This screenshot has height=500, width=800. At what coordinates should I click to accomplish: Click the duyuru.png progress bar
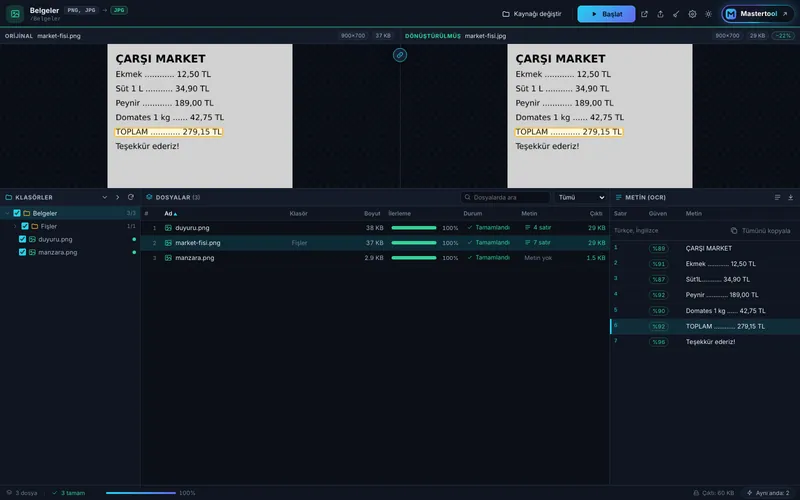[x=414, y=228]
